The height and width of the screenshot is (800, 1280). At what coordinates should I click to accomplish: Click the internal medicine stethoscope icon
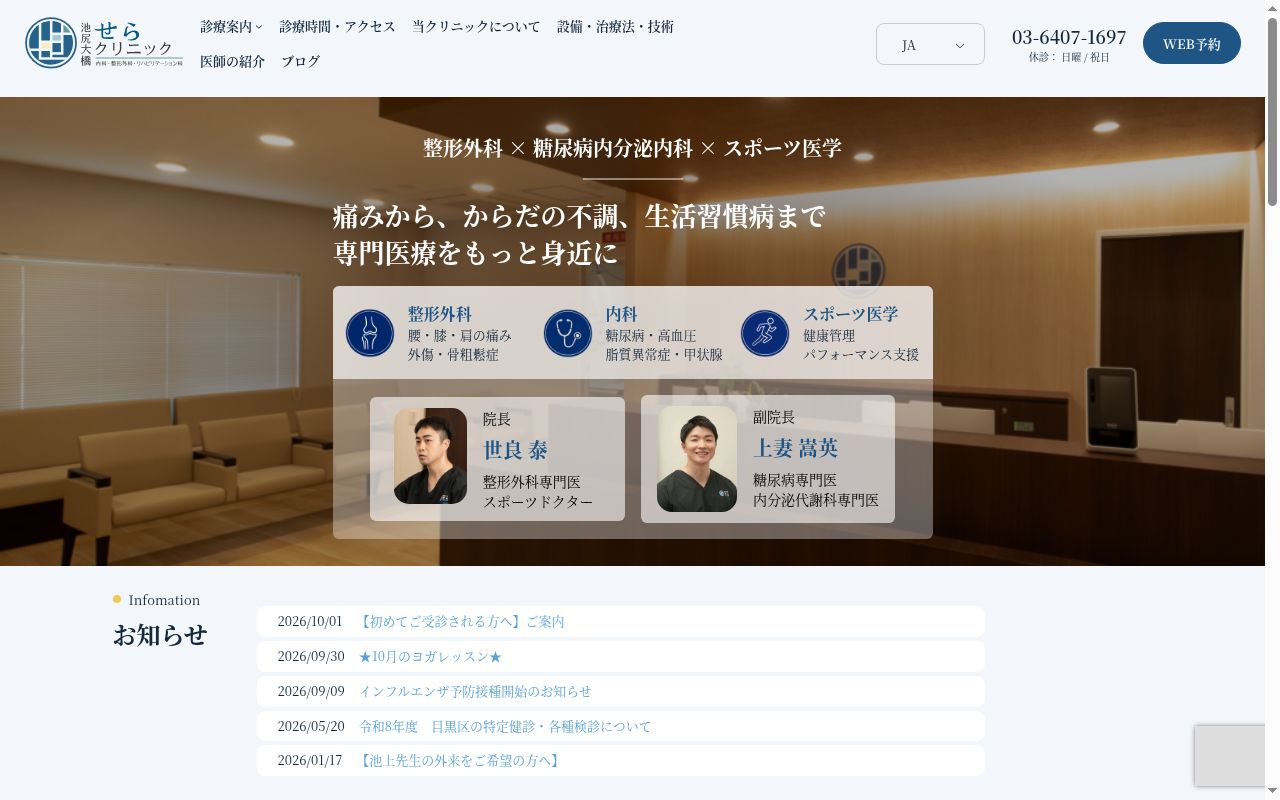click(x=568, y=333)
